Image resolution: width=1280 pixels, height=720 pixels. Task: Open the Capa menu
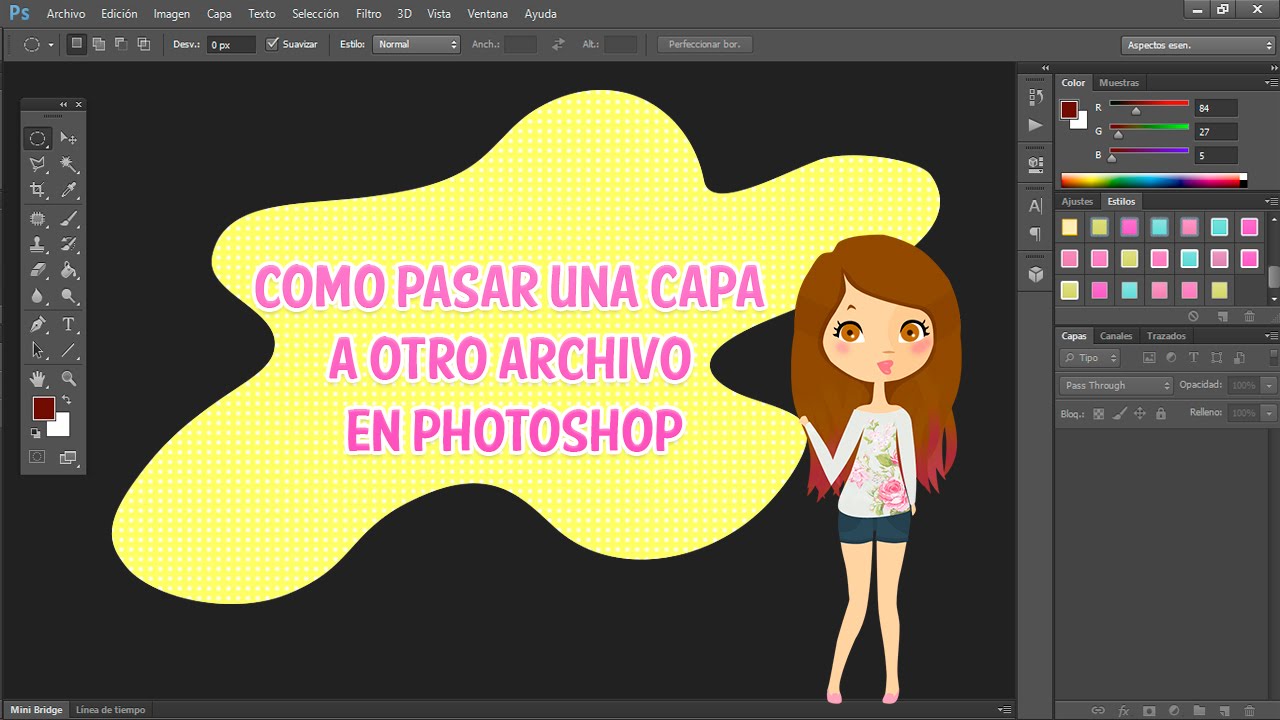point(219,14)
